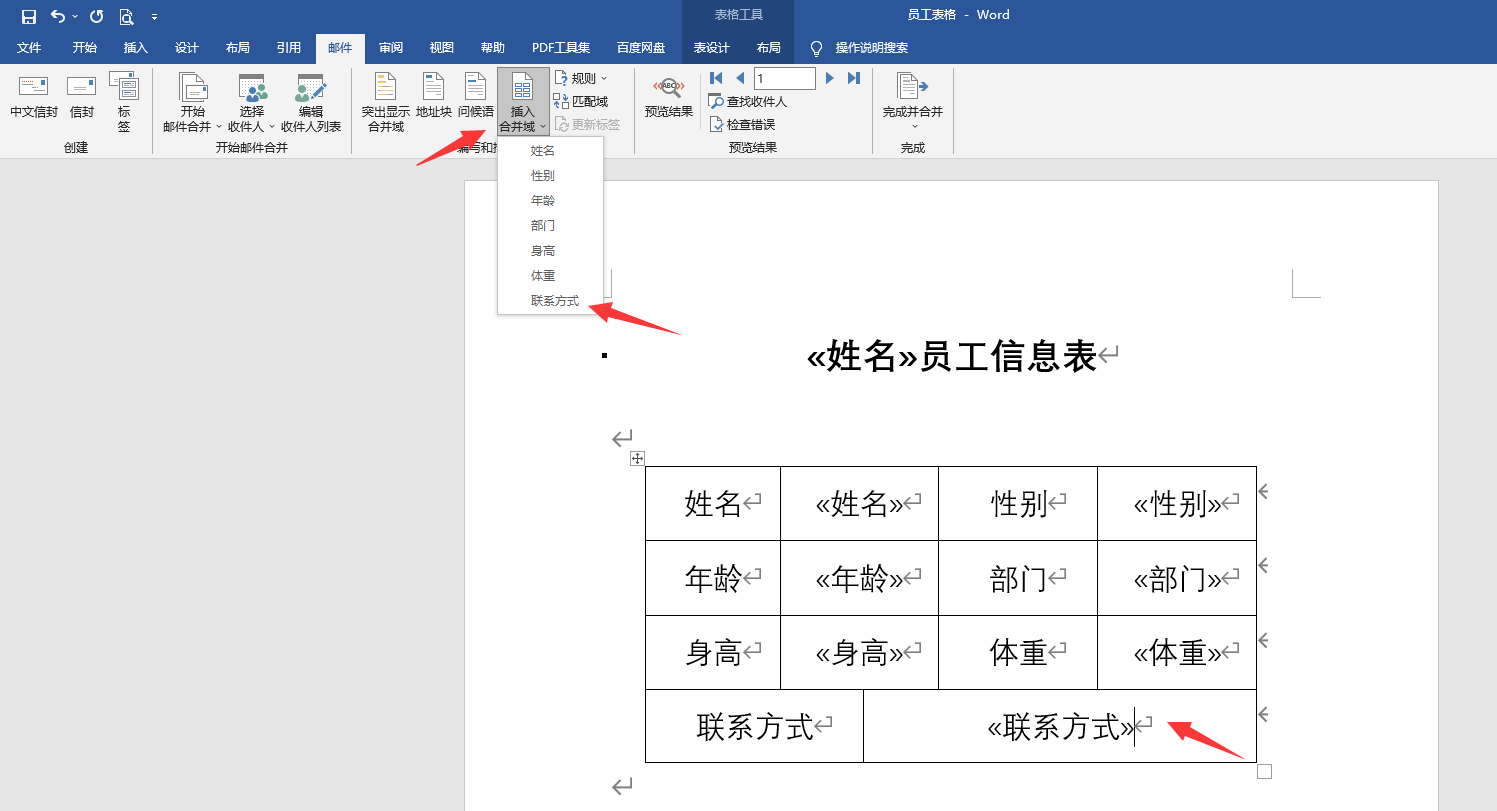Click the «部门» merge field cell

click(1177, 578)
